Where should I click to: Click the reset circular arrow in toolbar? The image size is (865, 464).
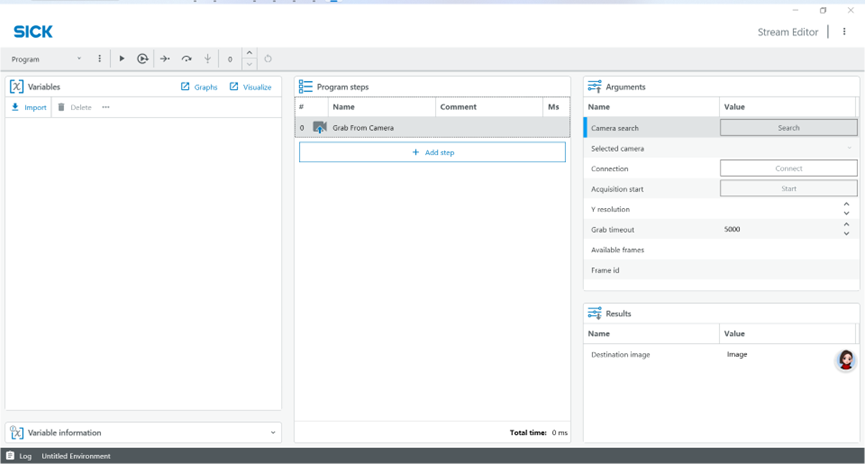(x=268, y=59)
